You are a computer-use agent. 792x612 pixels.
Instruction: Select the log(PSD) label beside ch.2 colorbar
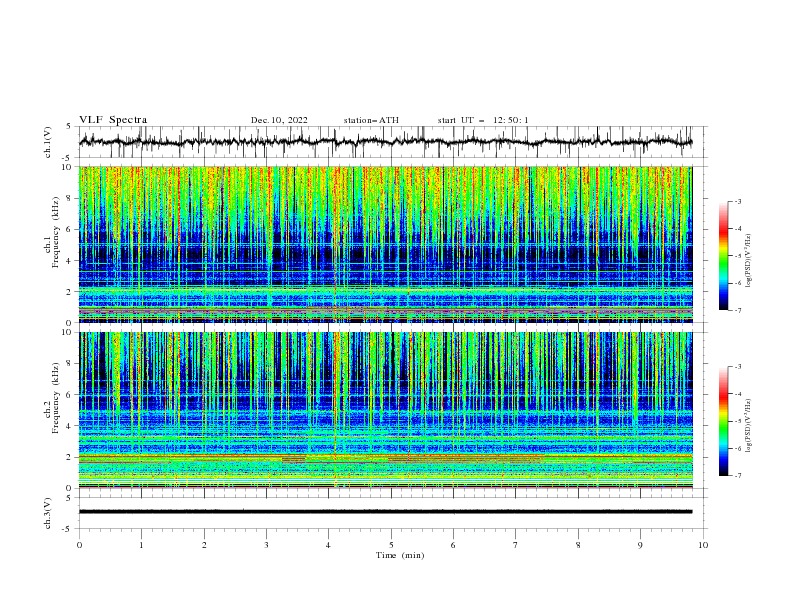748,426
